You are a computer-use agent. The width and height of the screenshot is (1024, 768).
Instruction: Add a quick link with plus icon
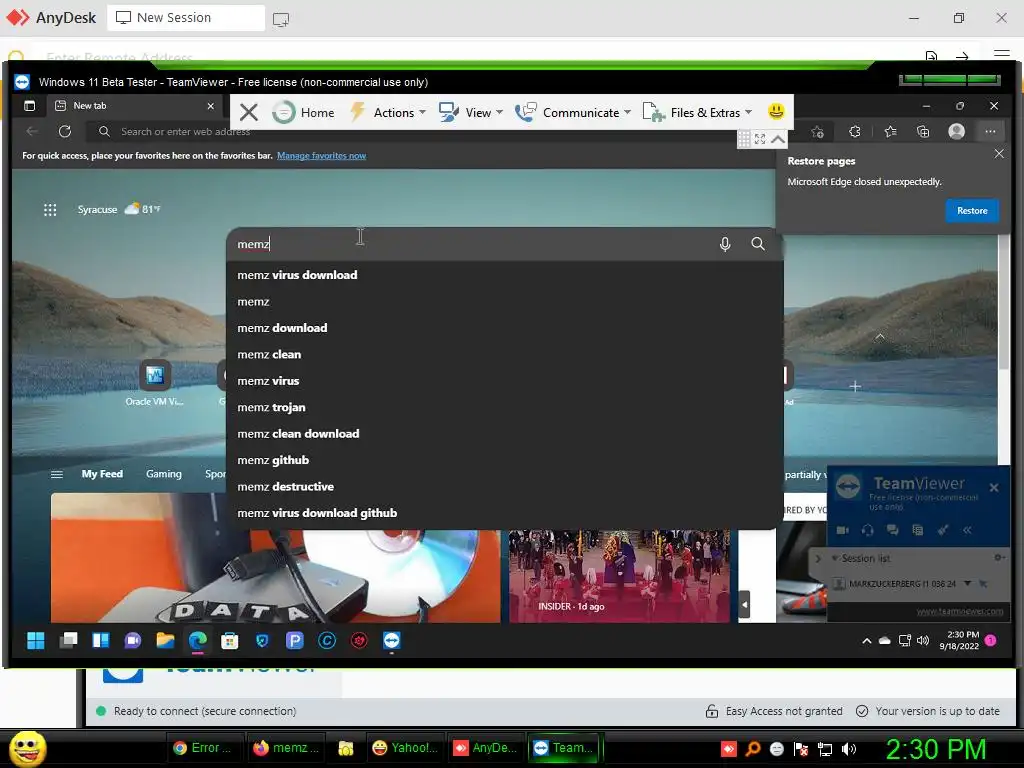pos(855,387)
